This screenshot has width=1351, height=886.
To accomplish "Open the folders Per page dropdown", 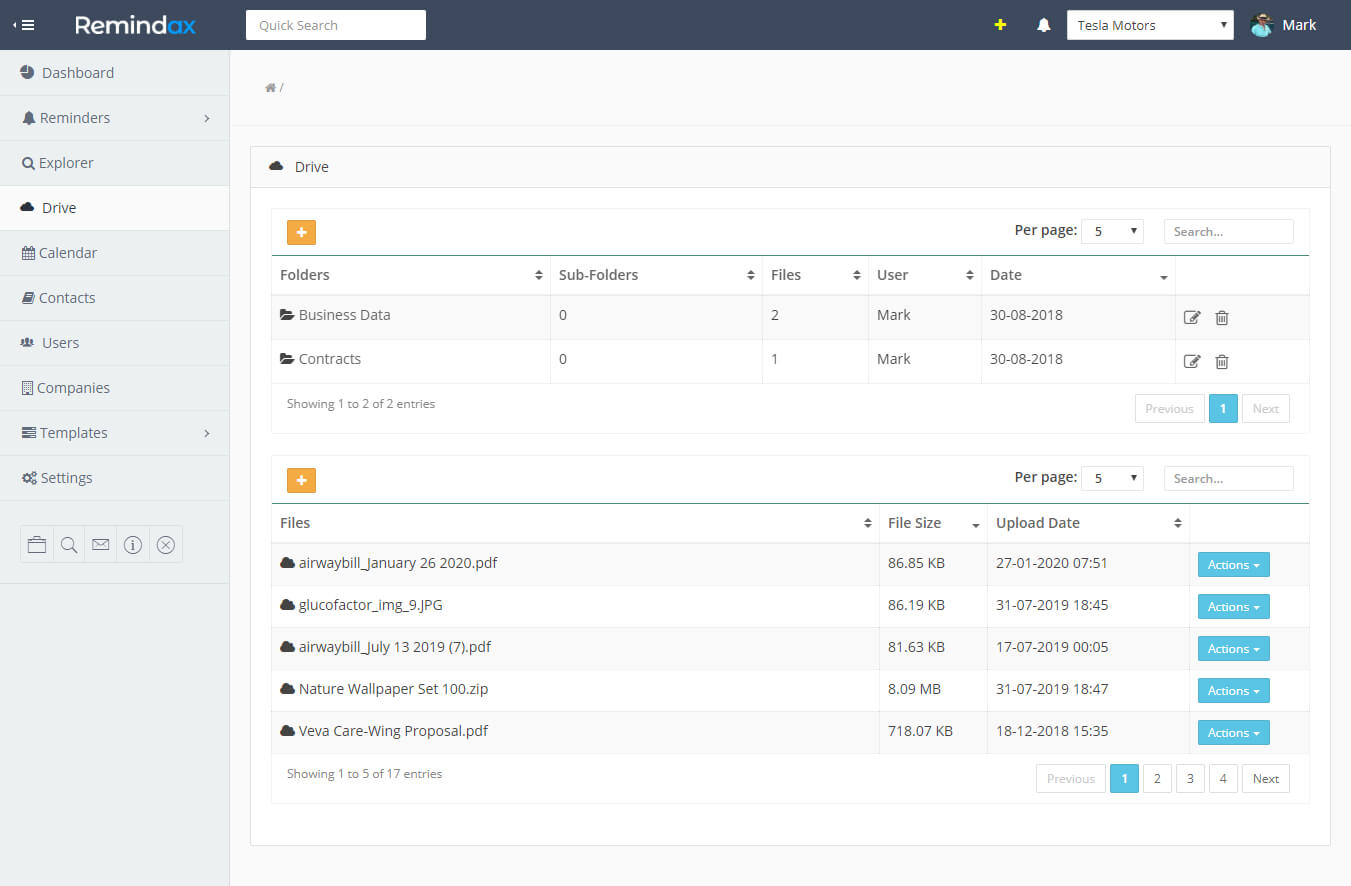I will (1112, 231).
